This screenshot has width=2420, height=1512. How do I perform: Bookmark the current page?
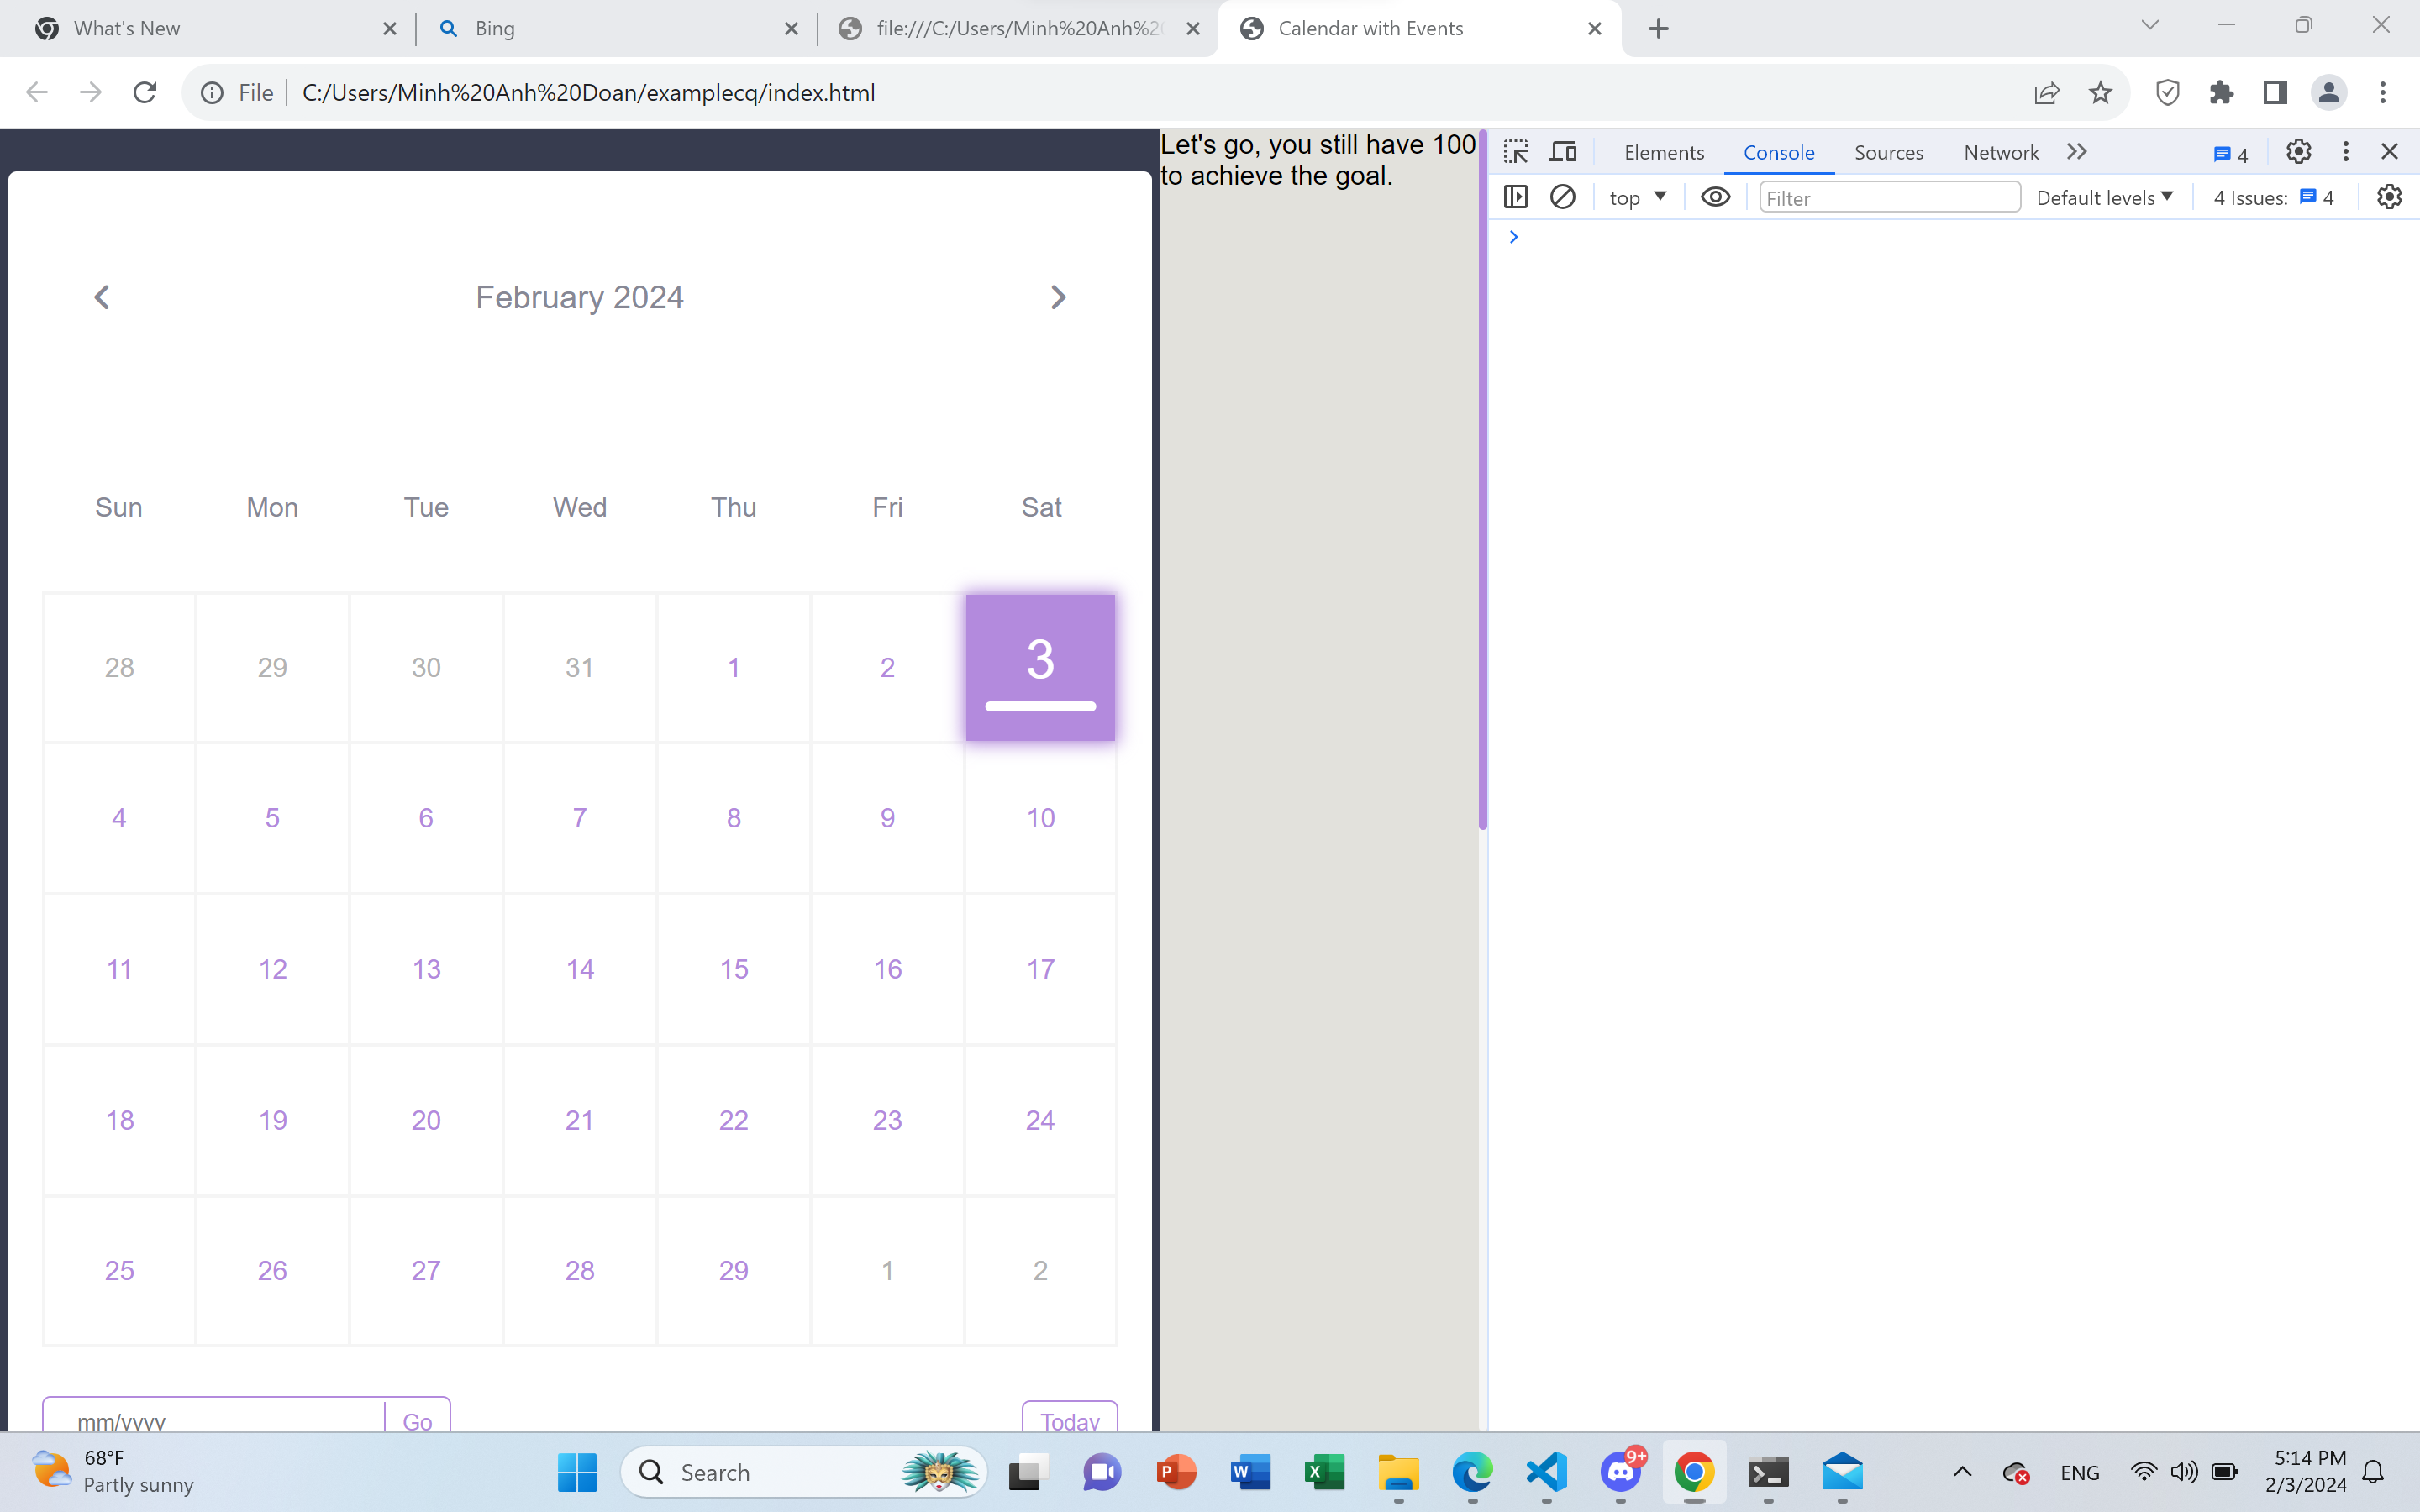[2100, 92]
